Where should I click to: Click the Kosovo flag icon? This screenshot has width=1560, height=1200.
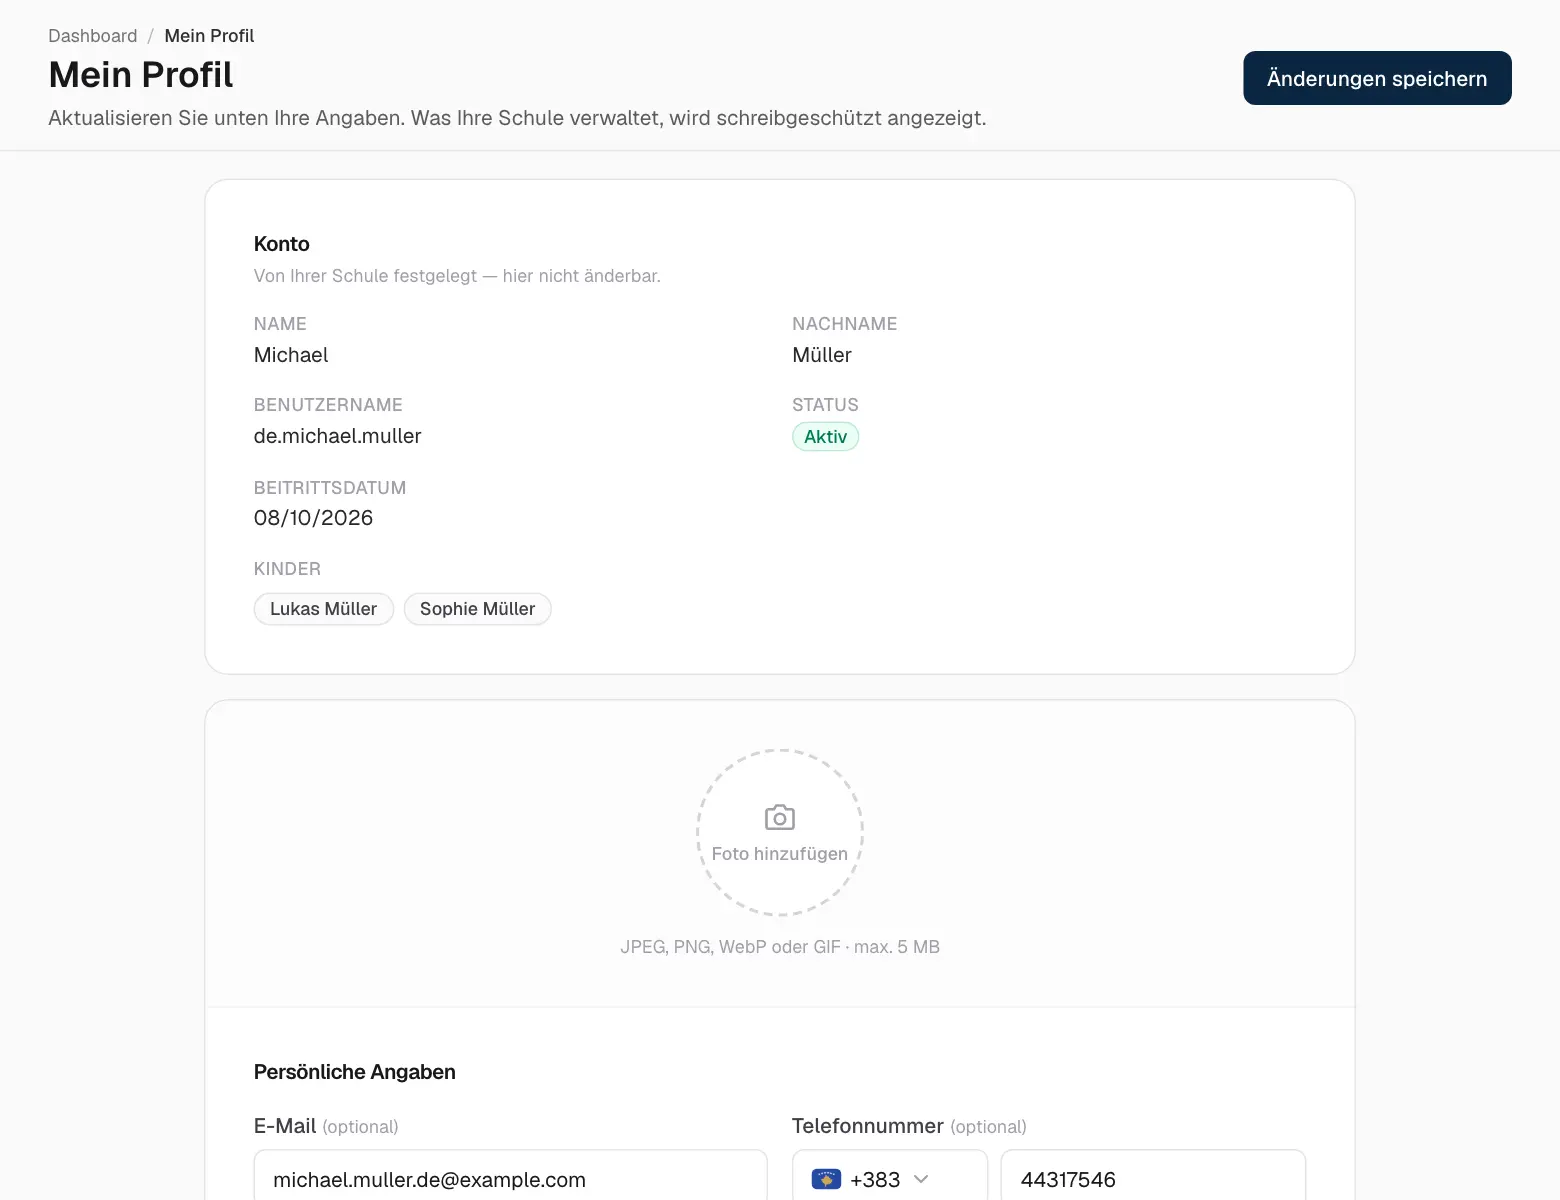tap(826, 1179)
